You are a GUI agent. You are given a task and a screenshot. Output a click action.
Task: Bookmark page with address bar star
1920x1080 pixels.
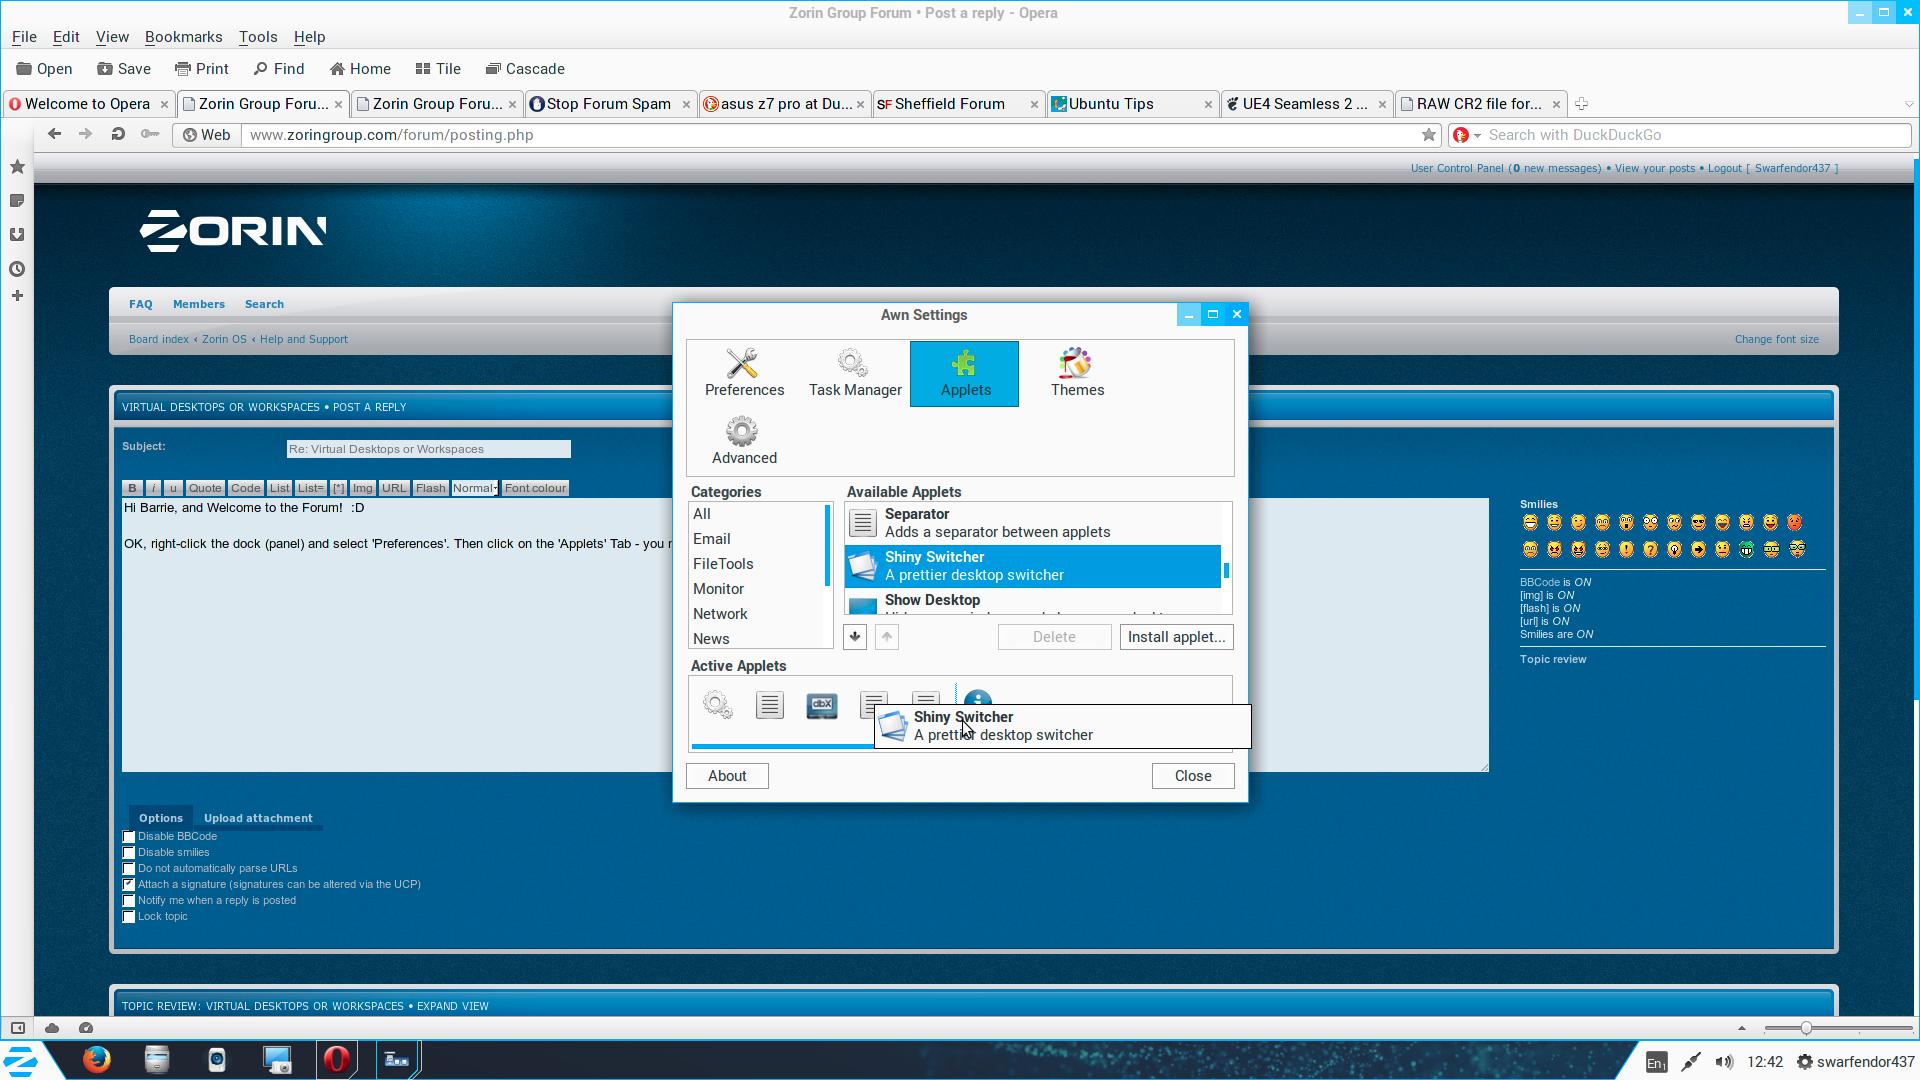(1429, 135)
